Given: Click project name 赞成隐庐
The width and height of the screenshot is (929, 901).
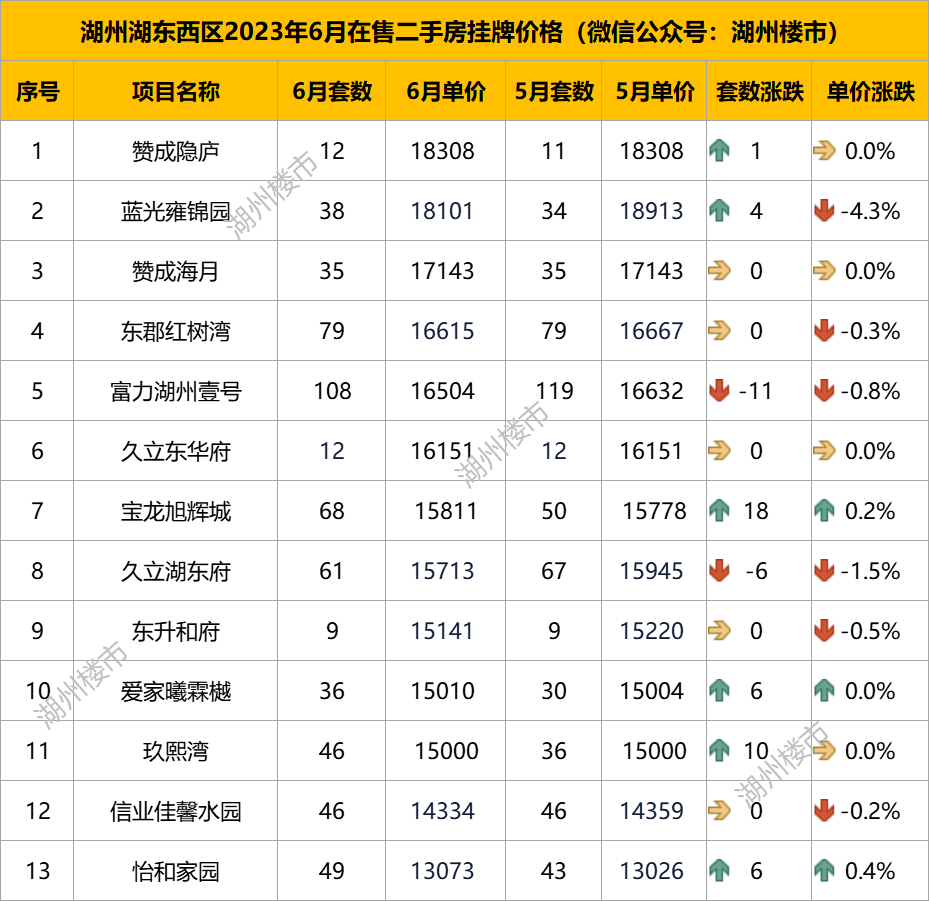Looking at the screenshot, I should [175, 152].
